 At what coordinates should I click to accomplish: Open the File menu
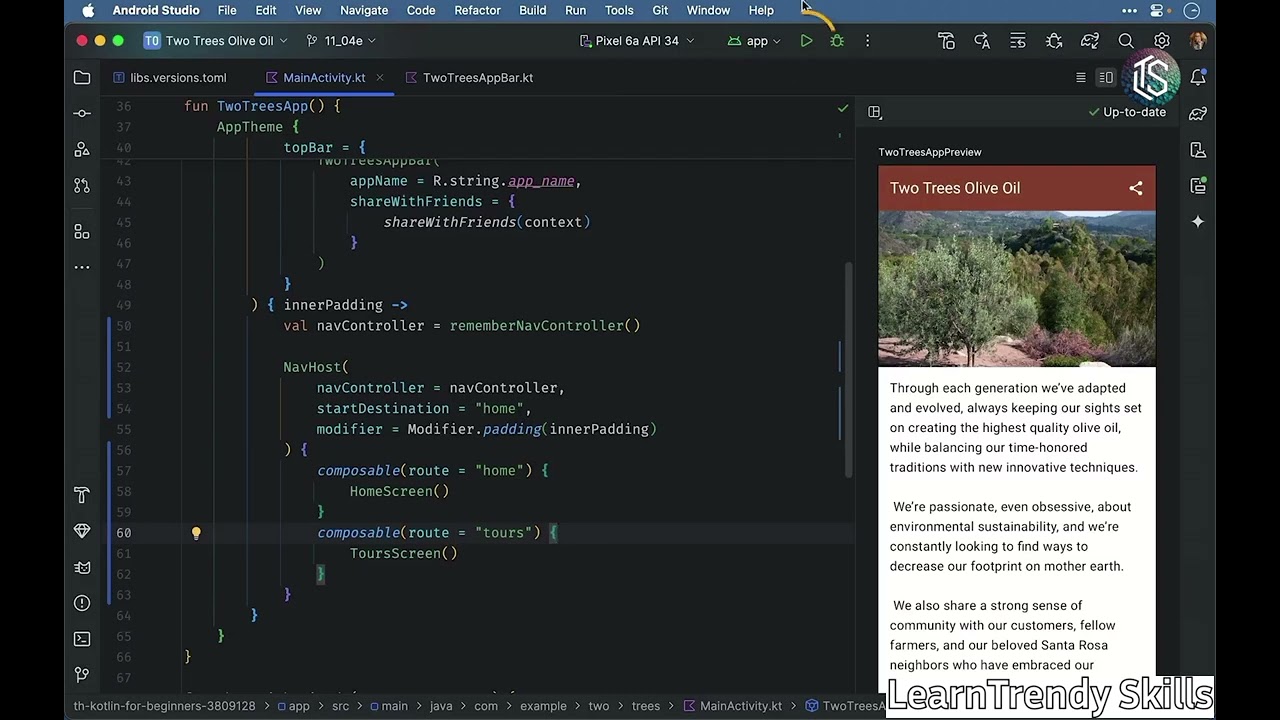[227, 10]
